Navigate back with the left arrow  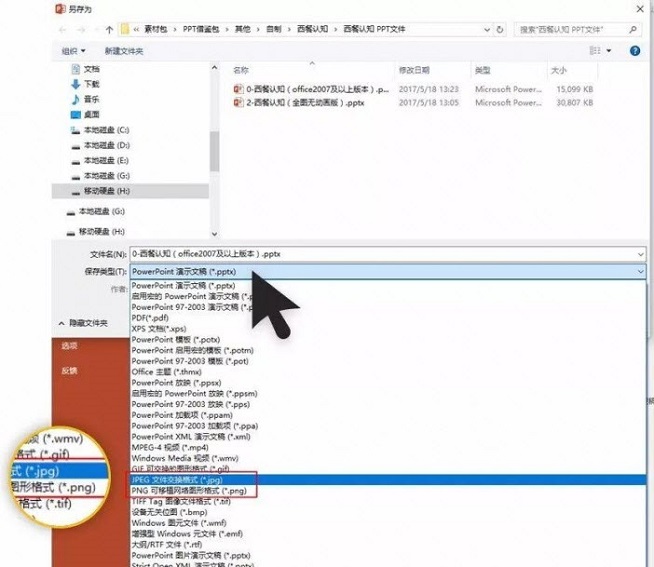[63, 30]
